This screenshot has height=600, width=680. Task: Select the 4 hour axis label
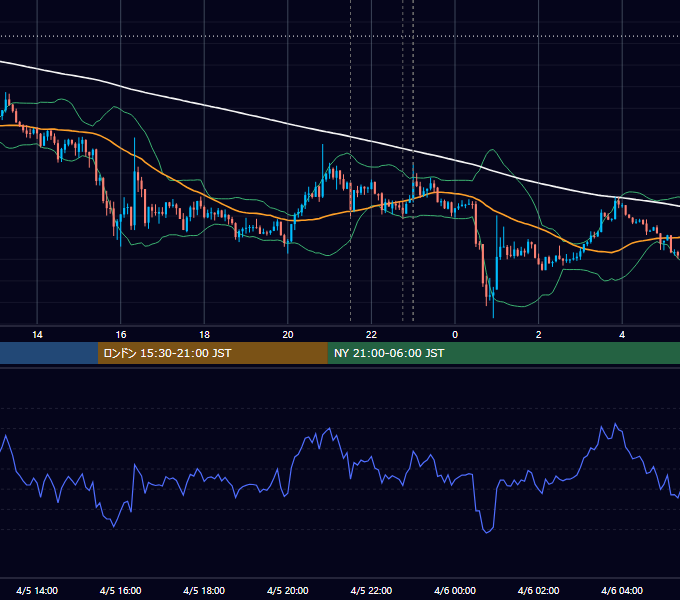[622, 335]
